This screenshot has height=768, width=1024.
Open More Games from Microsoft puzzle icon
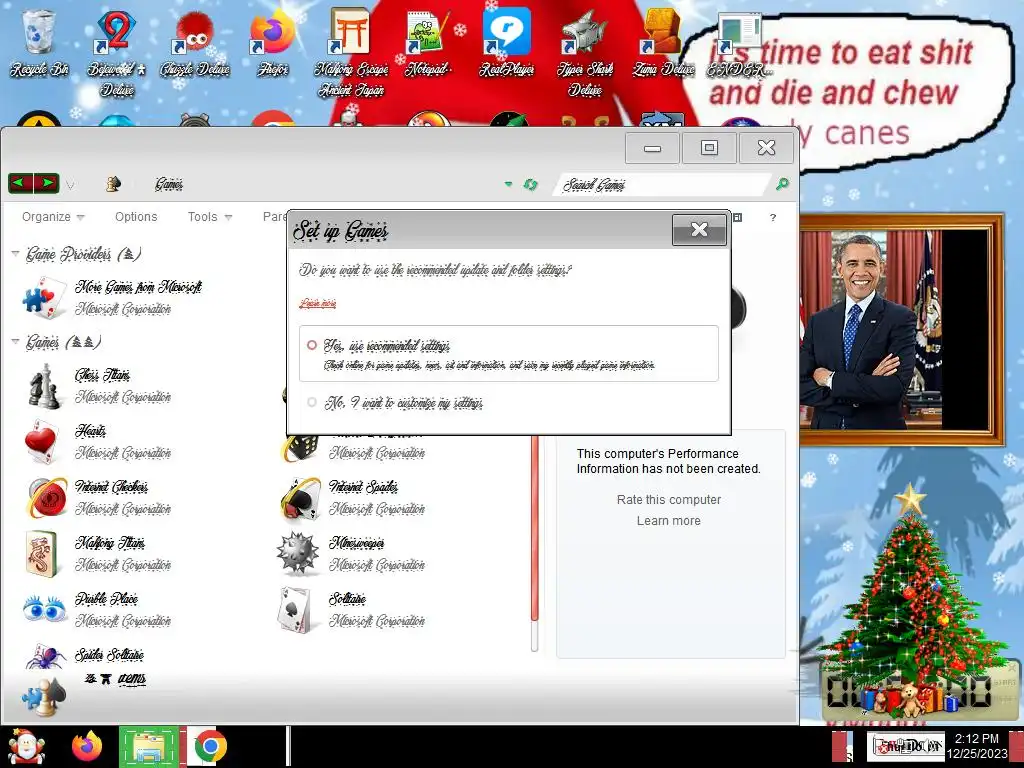pyautogui.click(x=44, y=298)
